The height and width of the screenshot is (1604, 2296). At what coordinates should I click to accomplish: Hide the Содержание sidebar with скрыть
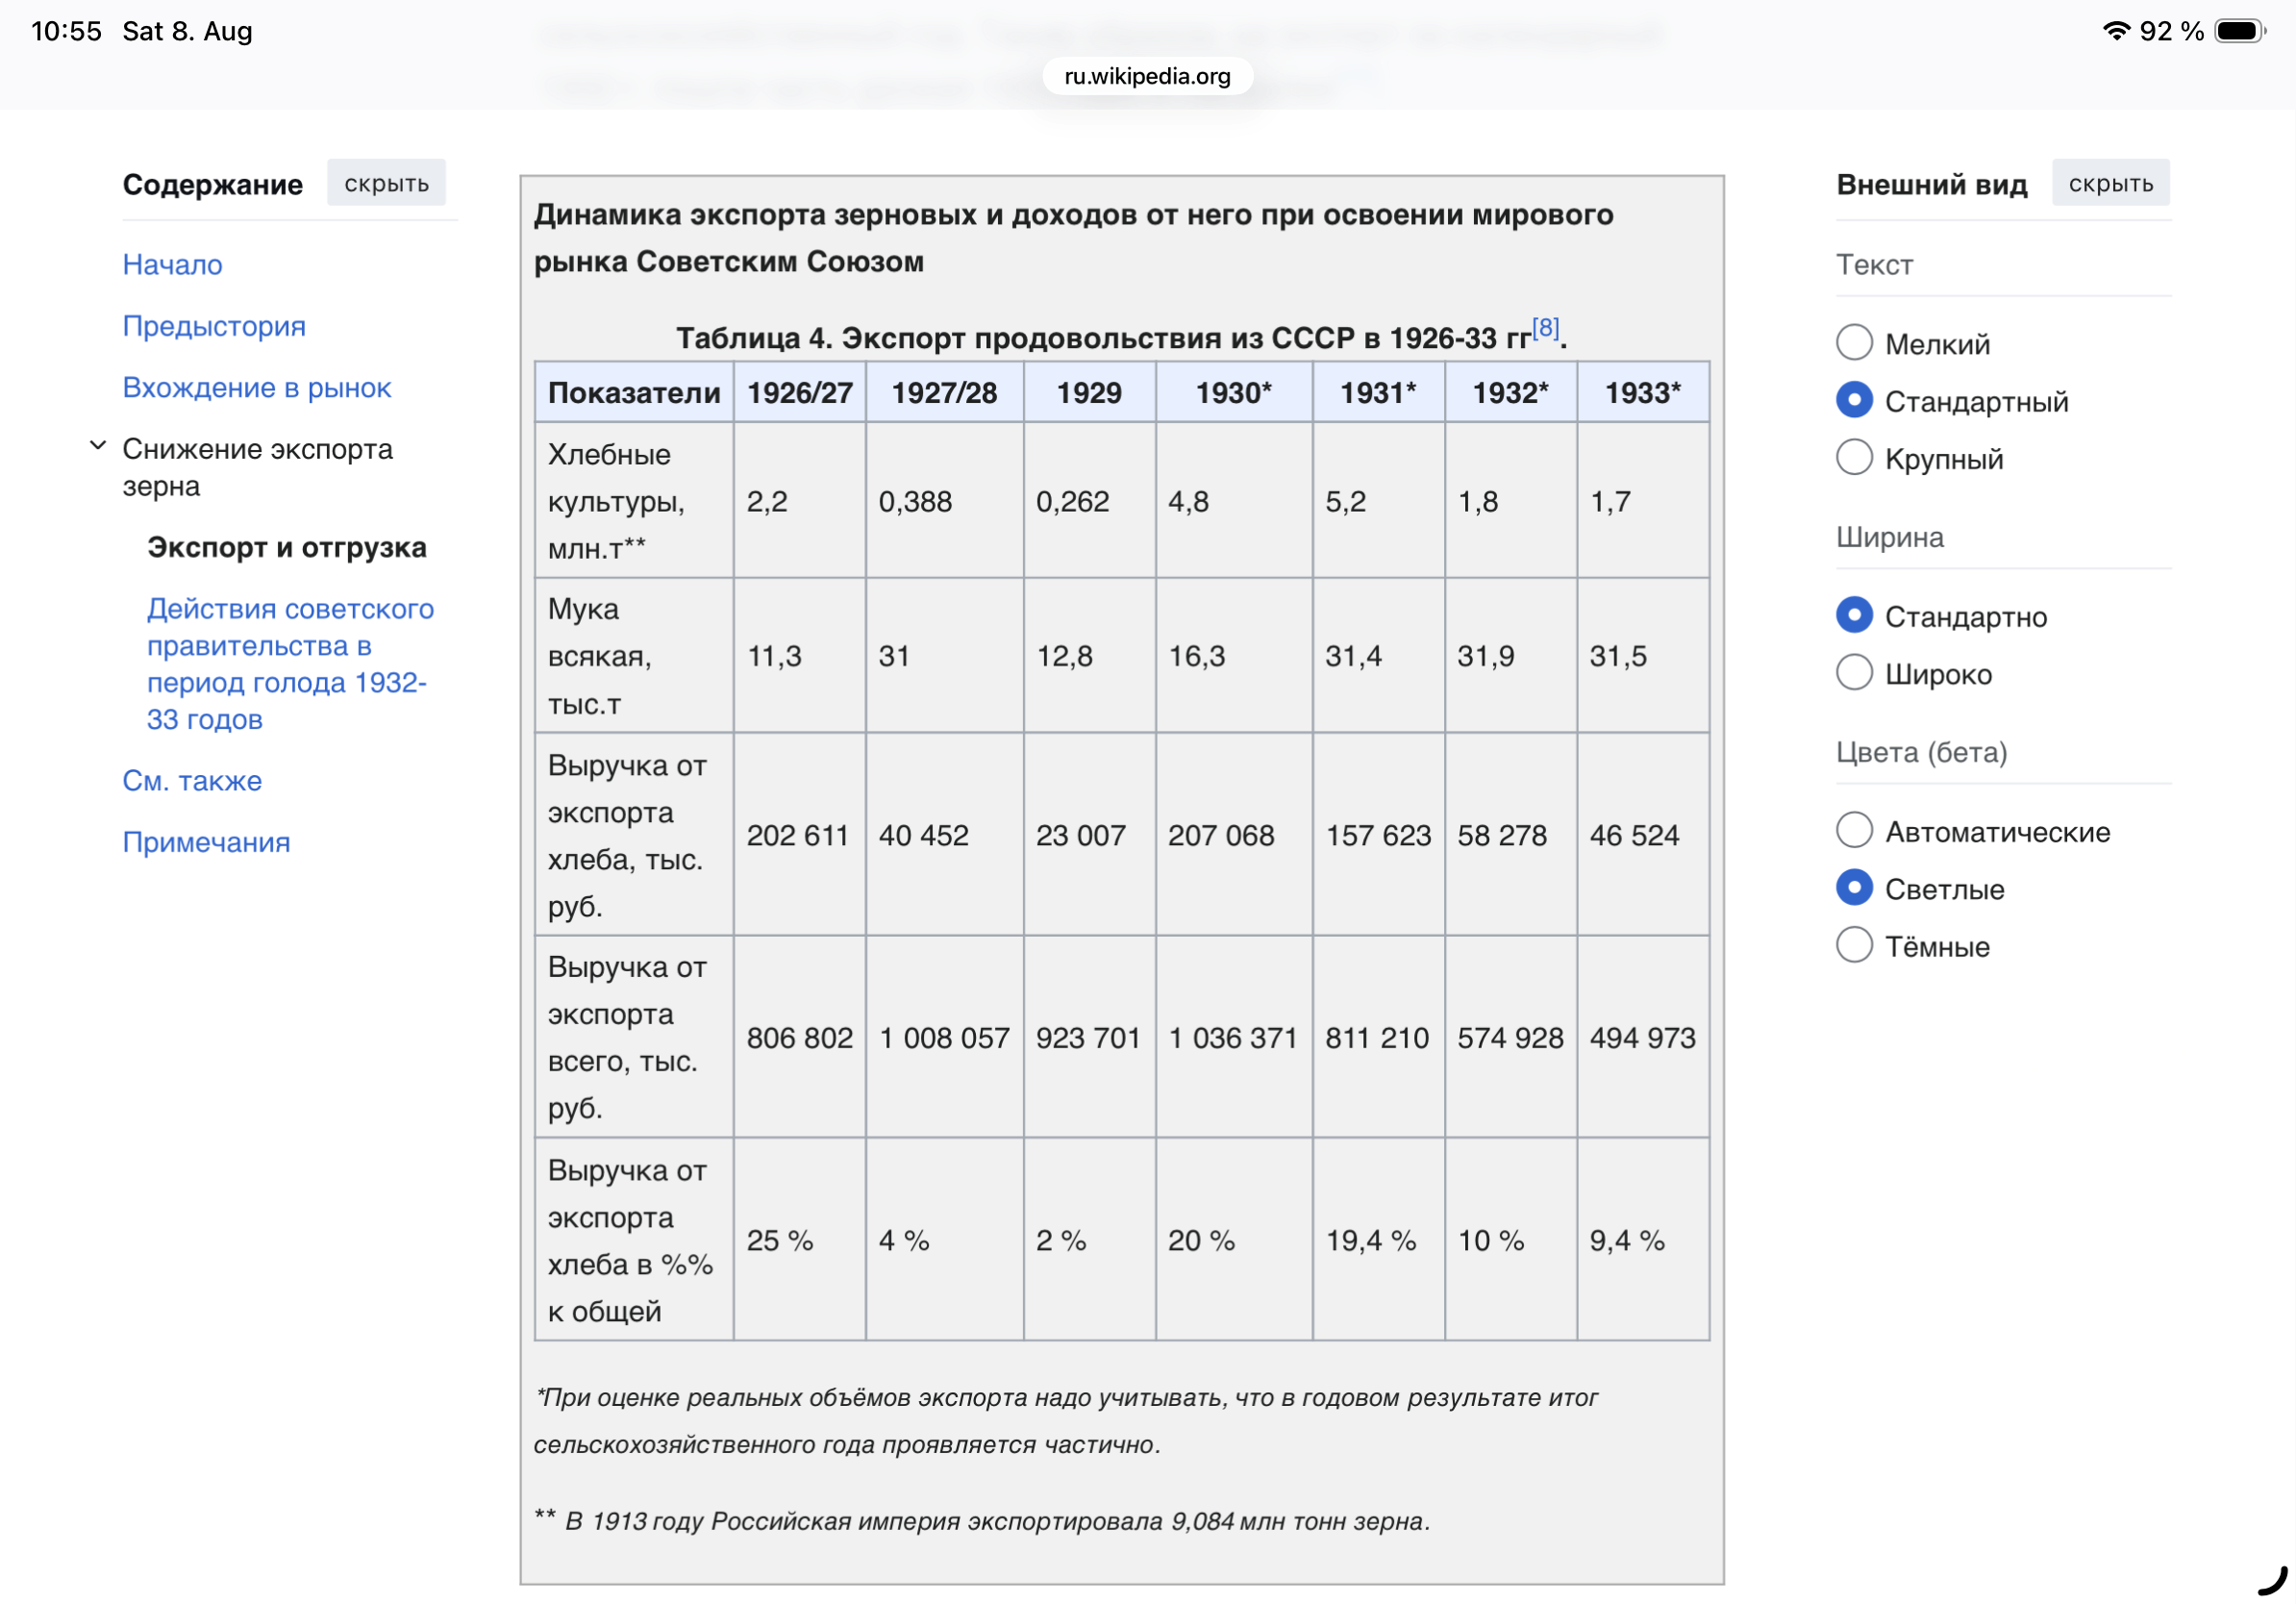(386, 184)
